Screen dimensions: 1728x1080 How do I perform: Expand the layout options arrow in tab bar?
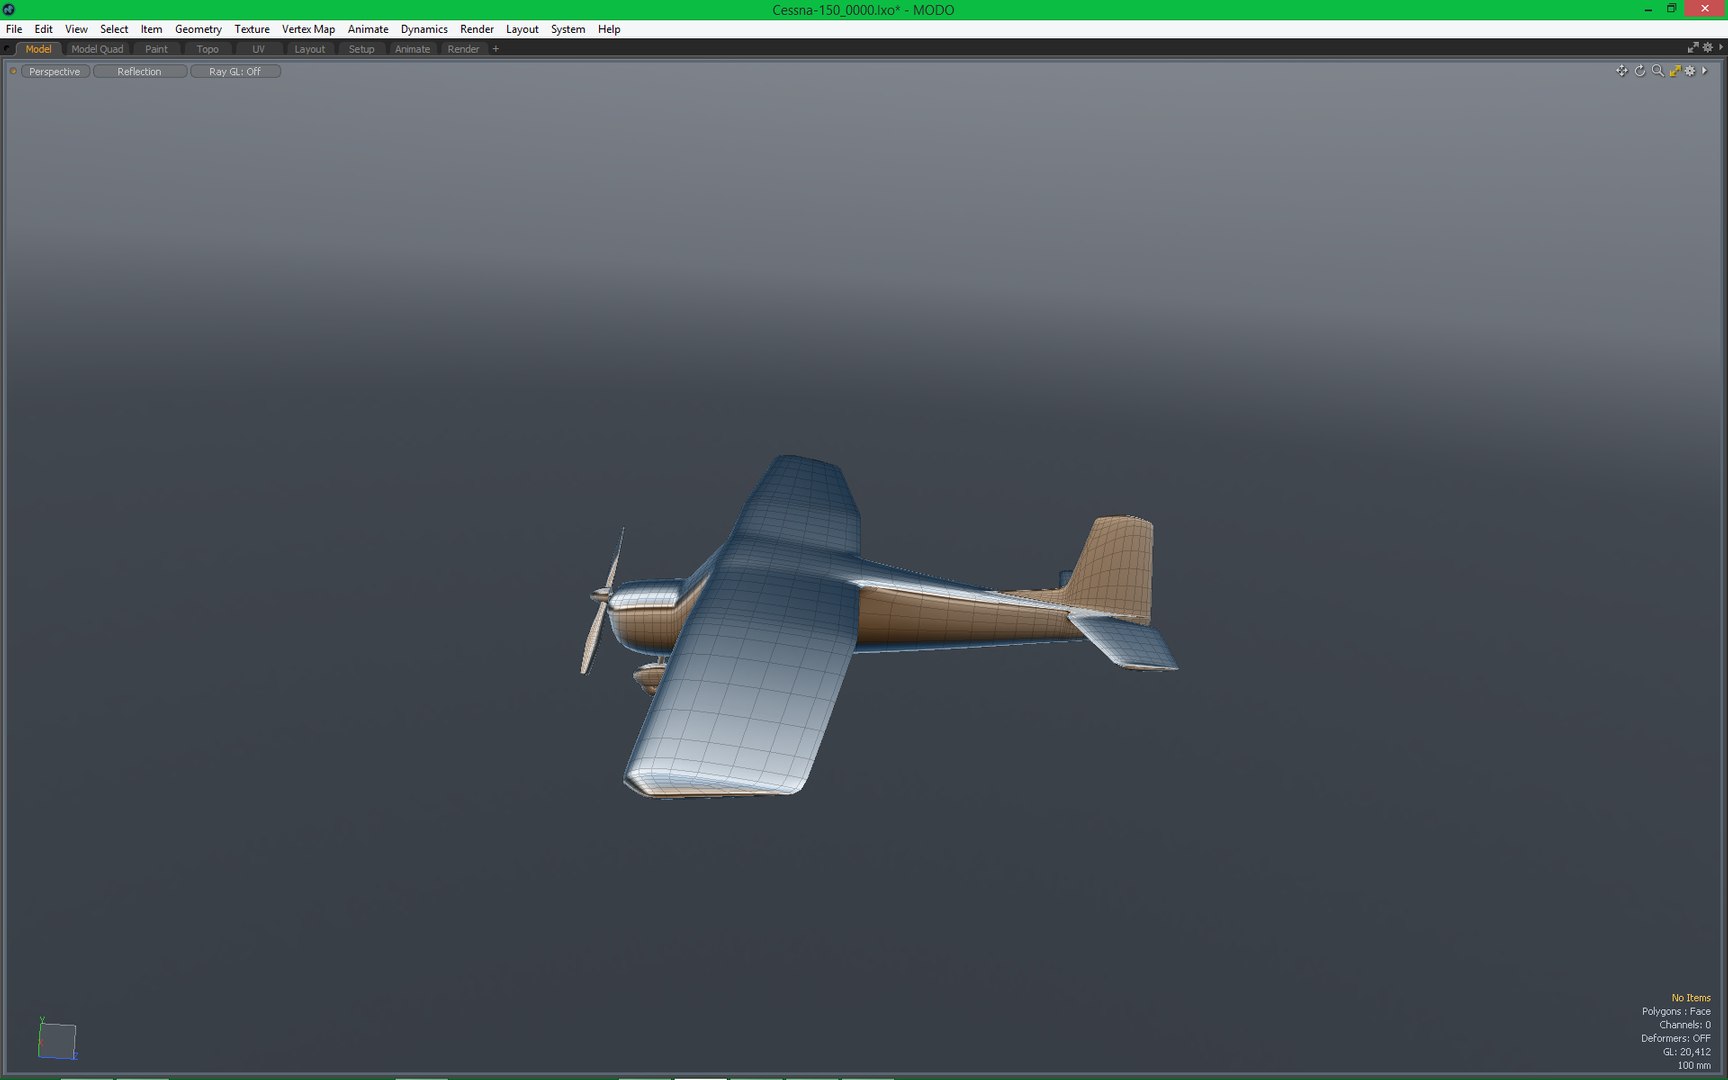pyautogui.click(x=1721, y=48)
